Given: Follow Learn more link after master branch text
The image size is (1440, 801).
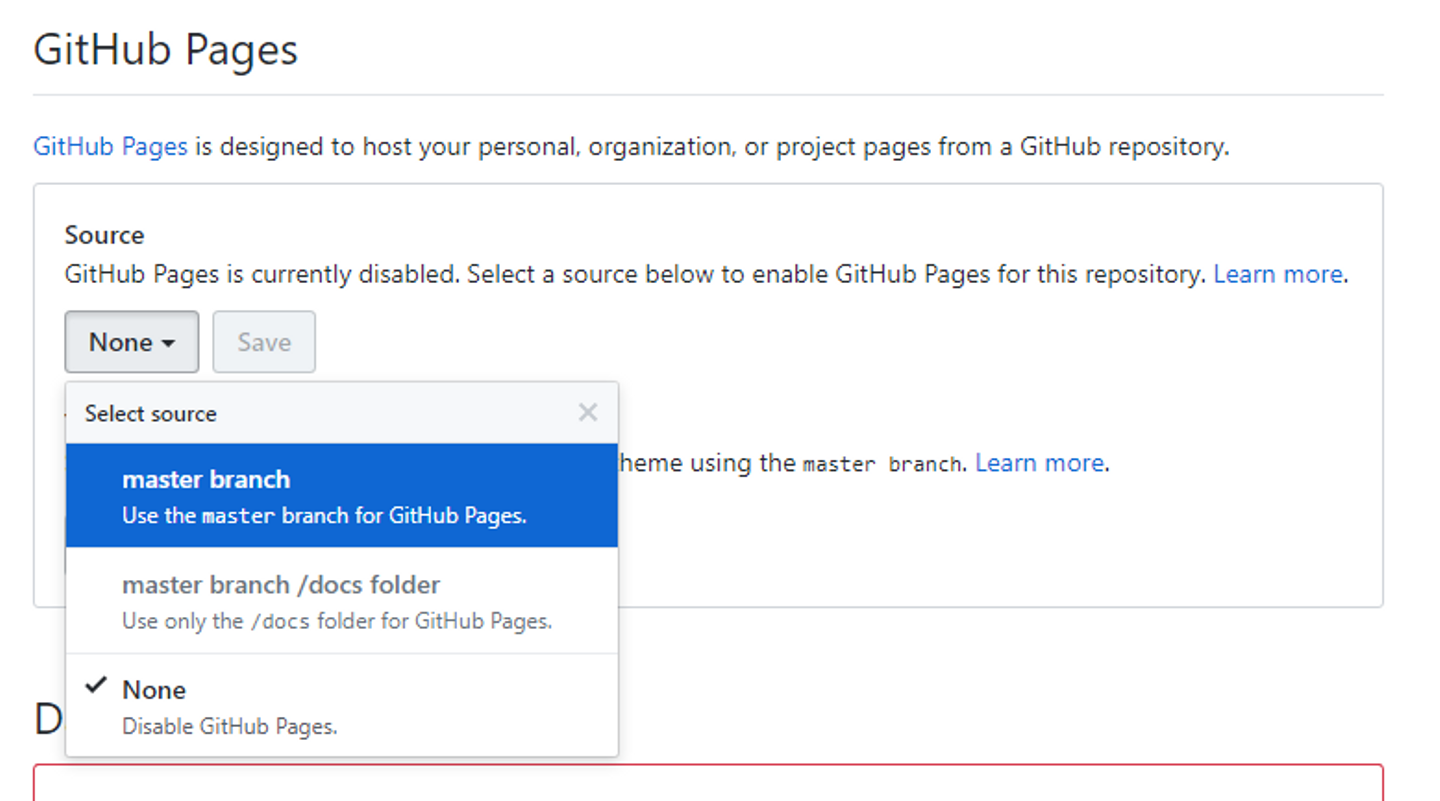Looking at the screenshot, I should [x=1039, y=463].
